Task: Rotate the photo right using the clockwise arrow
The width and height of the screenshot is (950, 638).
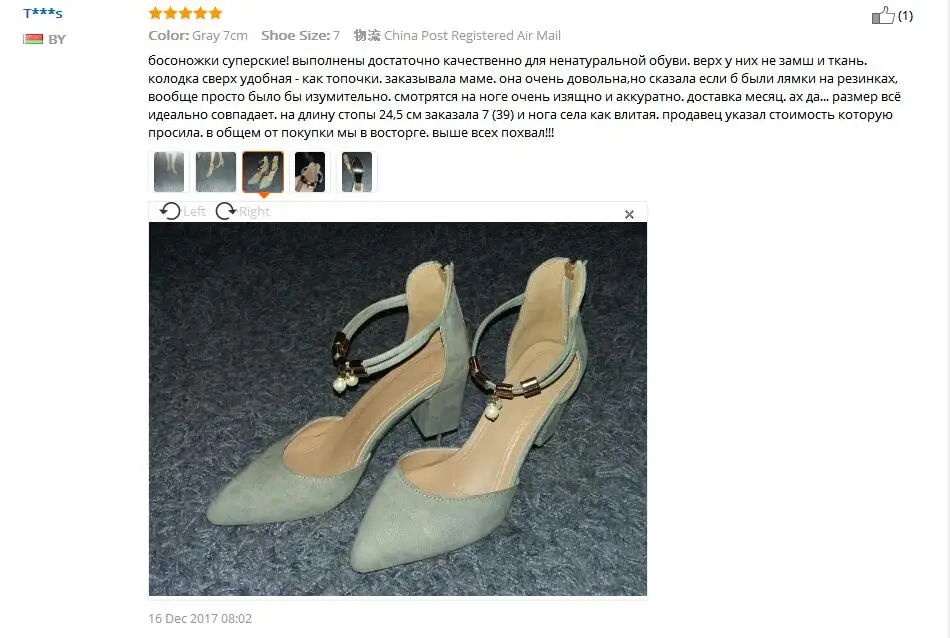Action: [x=226, y=211]
